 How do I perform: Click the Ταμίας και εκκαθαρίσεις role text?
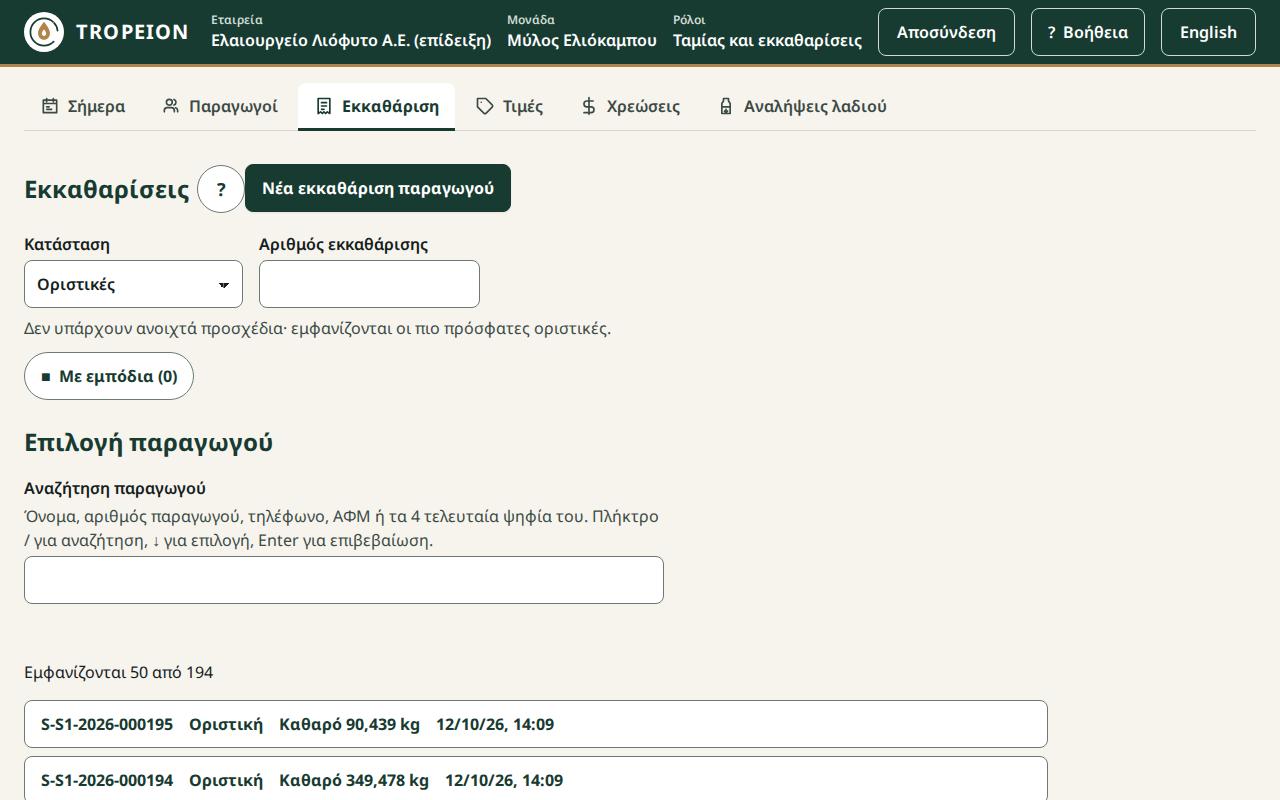767,40
